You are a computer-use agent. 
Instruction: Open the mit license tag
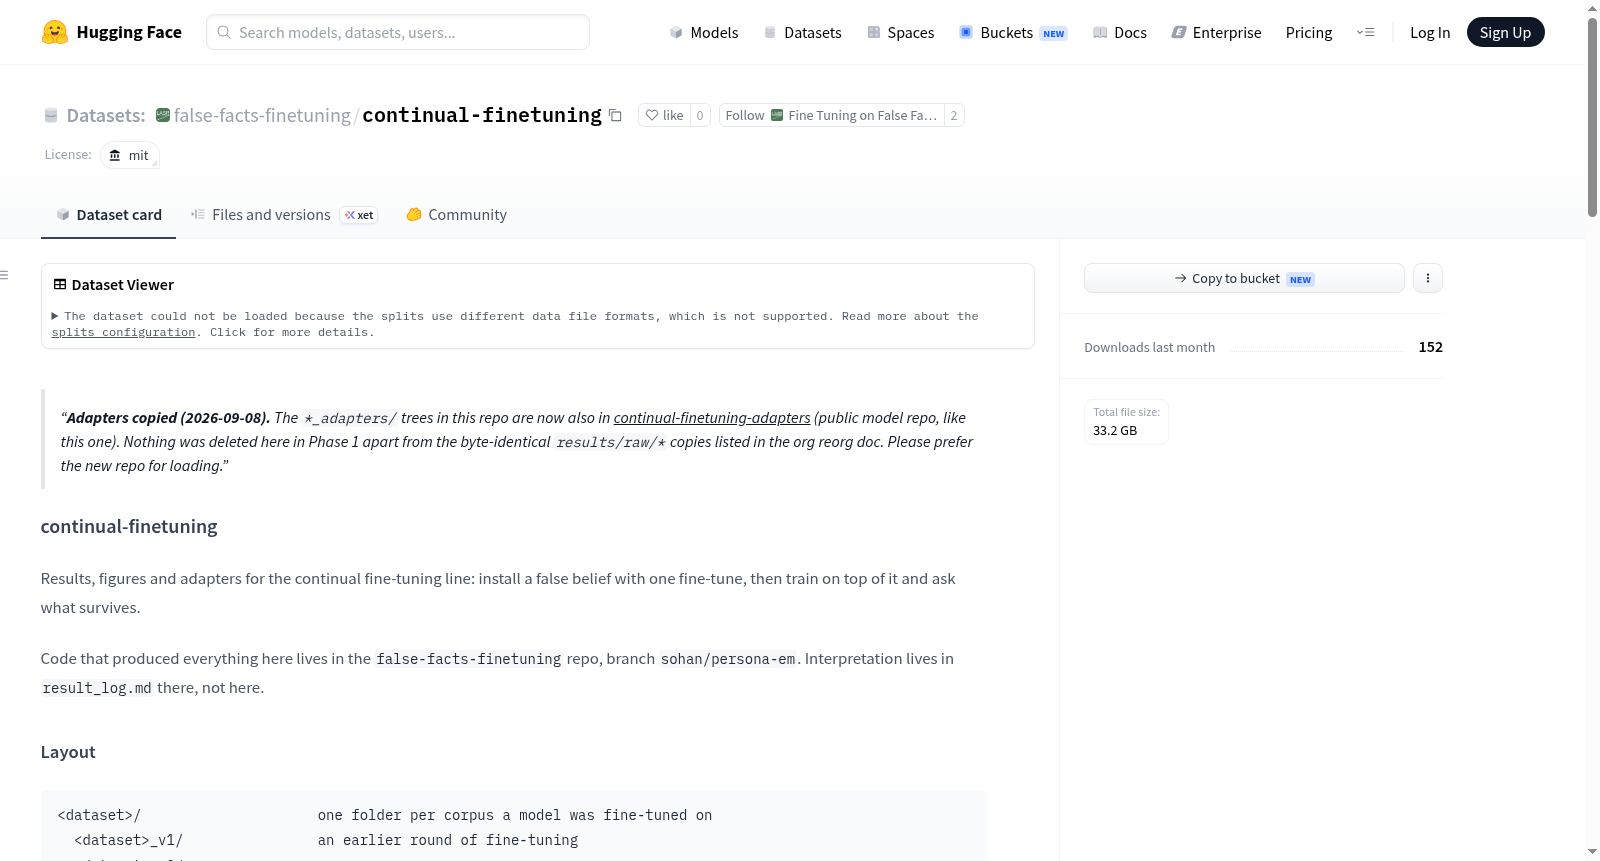(x=130, y=155)
